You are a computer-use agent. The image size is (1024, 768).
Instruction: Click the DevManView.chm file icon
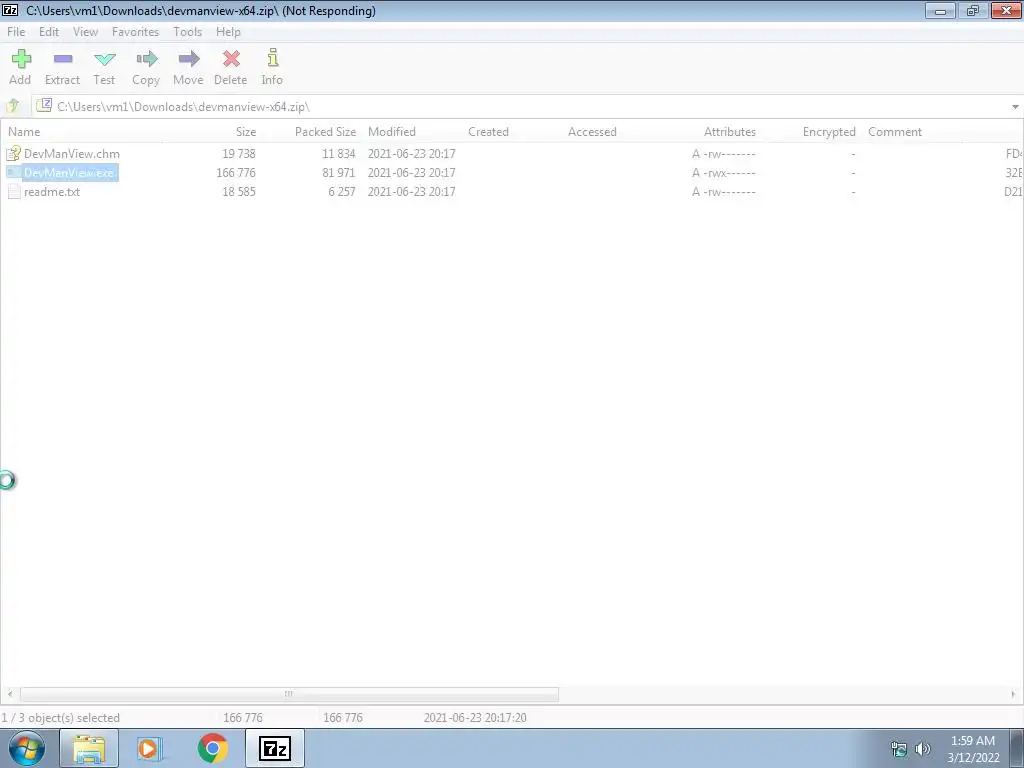(x=13, y=153)
